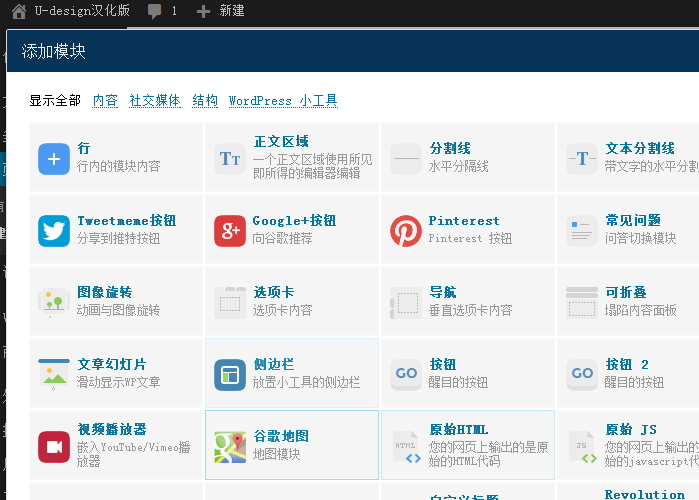Click description '行内的模块内容'
This screenshot has width=699, height=500.
click(x=119, y=166)
